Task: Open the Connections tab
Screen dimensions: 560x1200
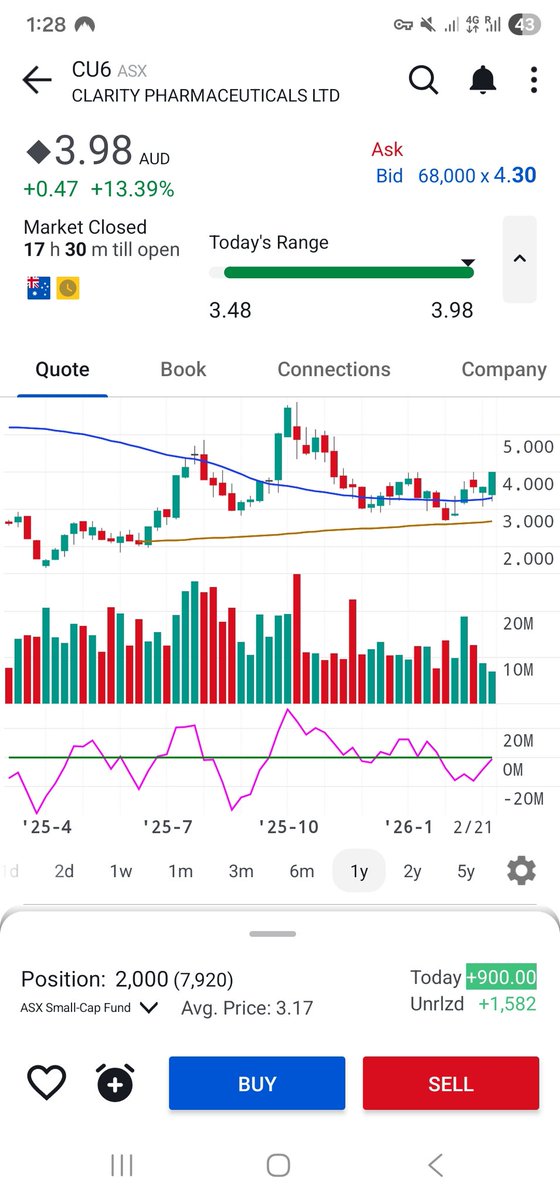Action: point(334,369)
